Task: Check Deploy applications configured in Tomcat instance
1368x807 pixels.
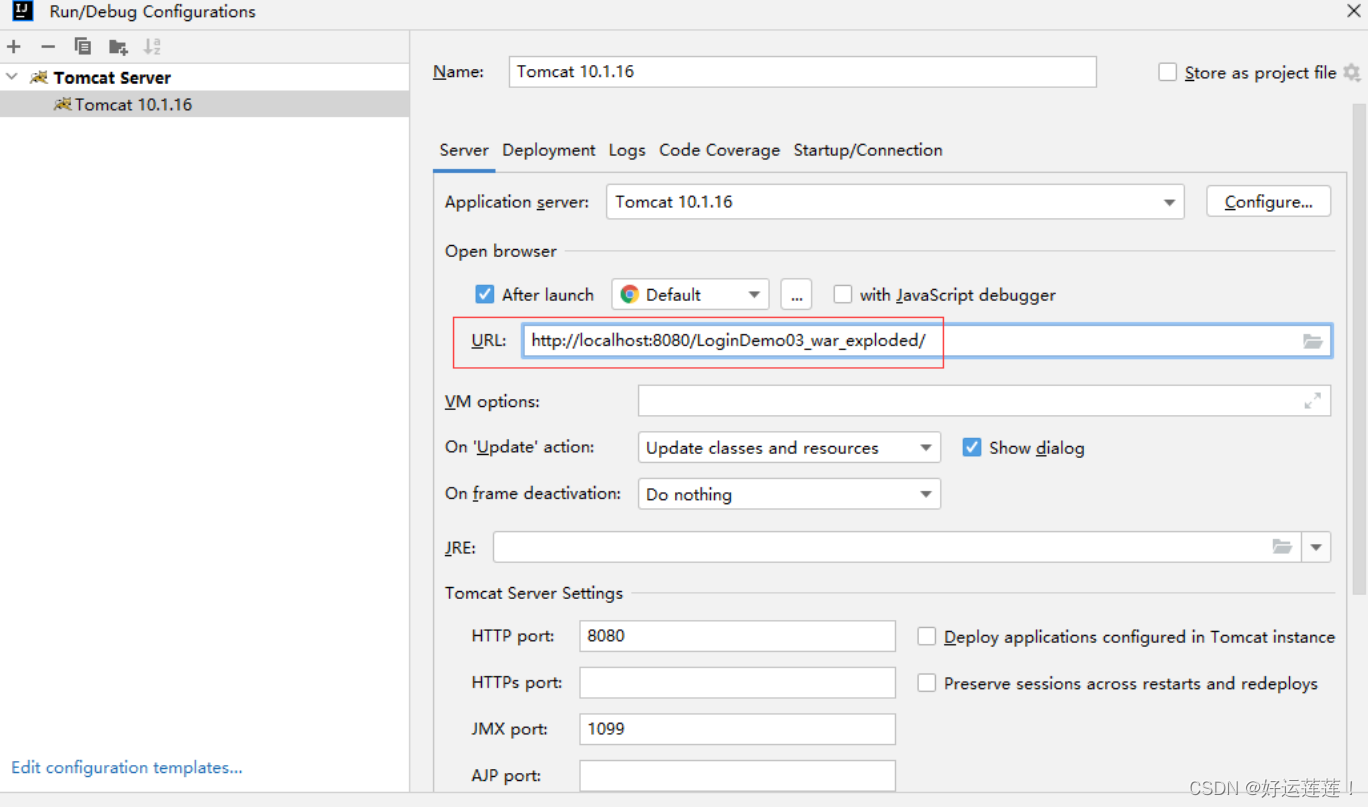Action: pos(927,636)
